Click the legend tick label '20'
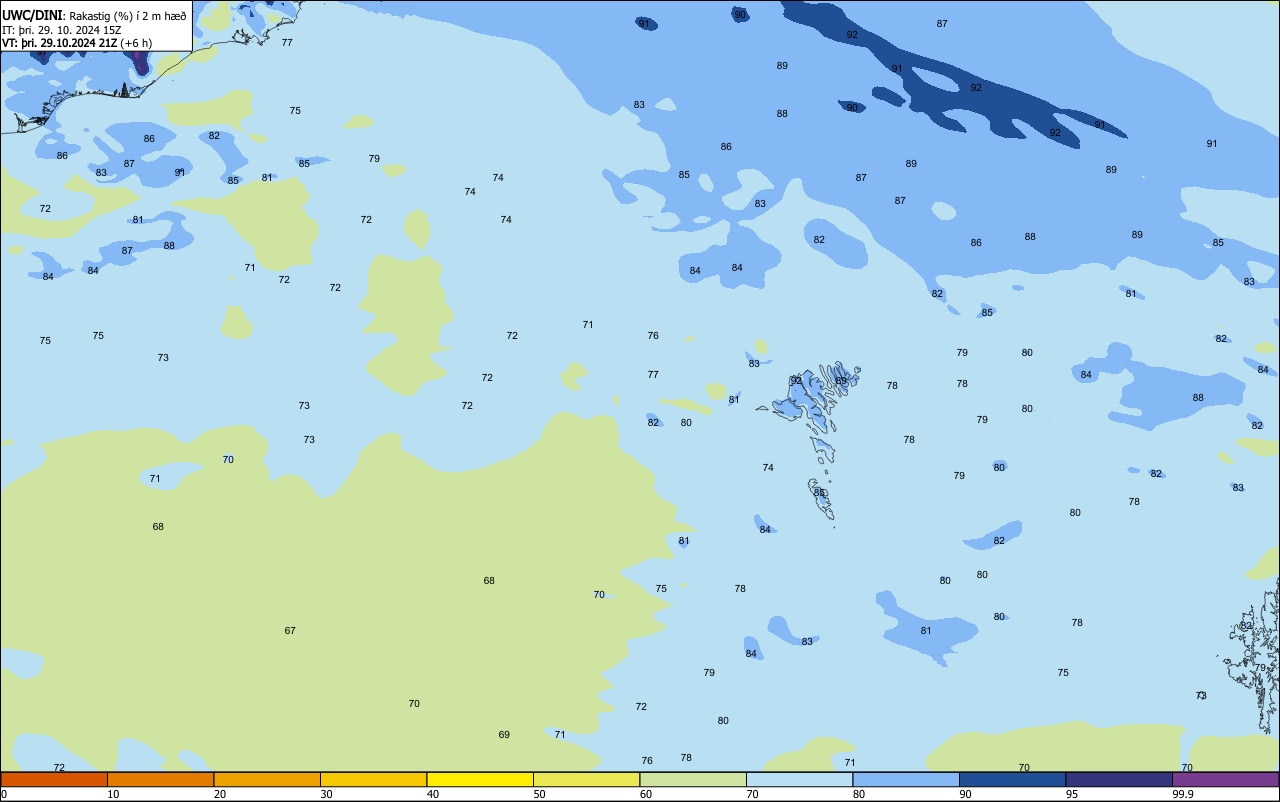The image size is (1280, 802). pyautogui.click(x=220, y=794)
